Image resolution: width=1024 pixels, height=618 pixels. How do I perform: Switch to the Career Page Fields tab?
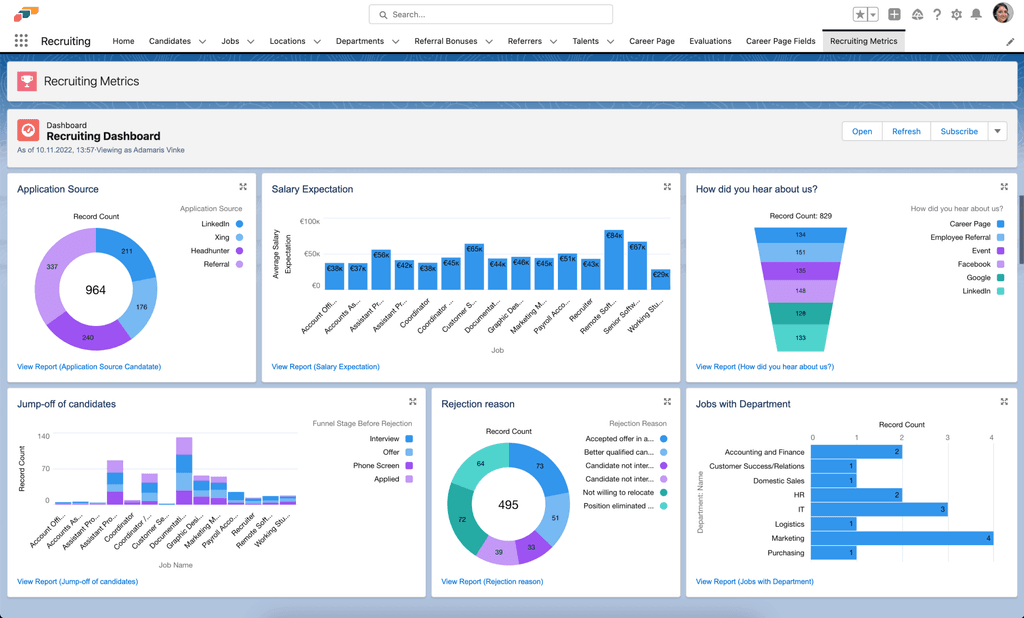tap(780, 41)
